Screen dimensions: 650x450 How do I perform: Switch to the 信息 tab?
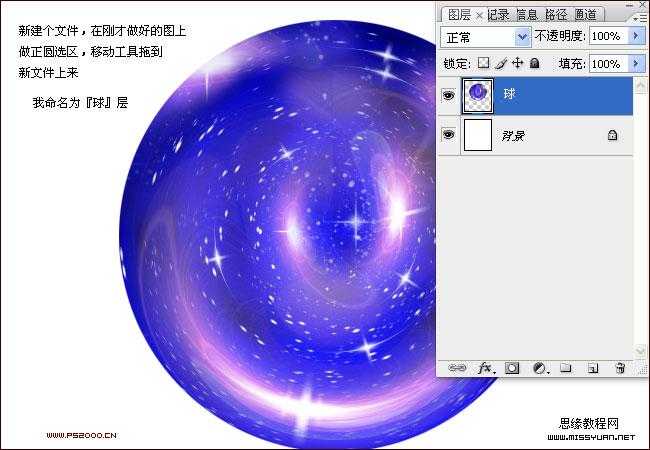click(527, 15)
